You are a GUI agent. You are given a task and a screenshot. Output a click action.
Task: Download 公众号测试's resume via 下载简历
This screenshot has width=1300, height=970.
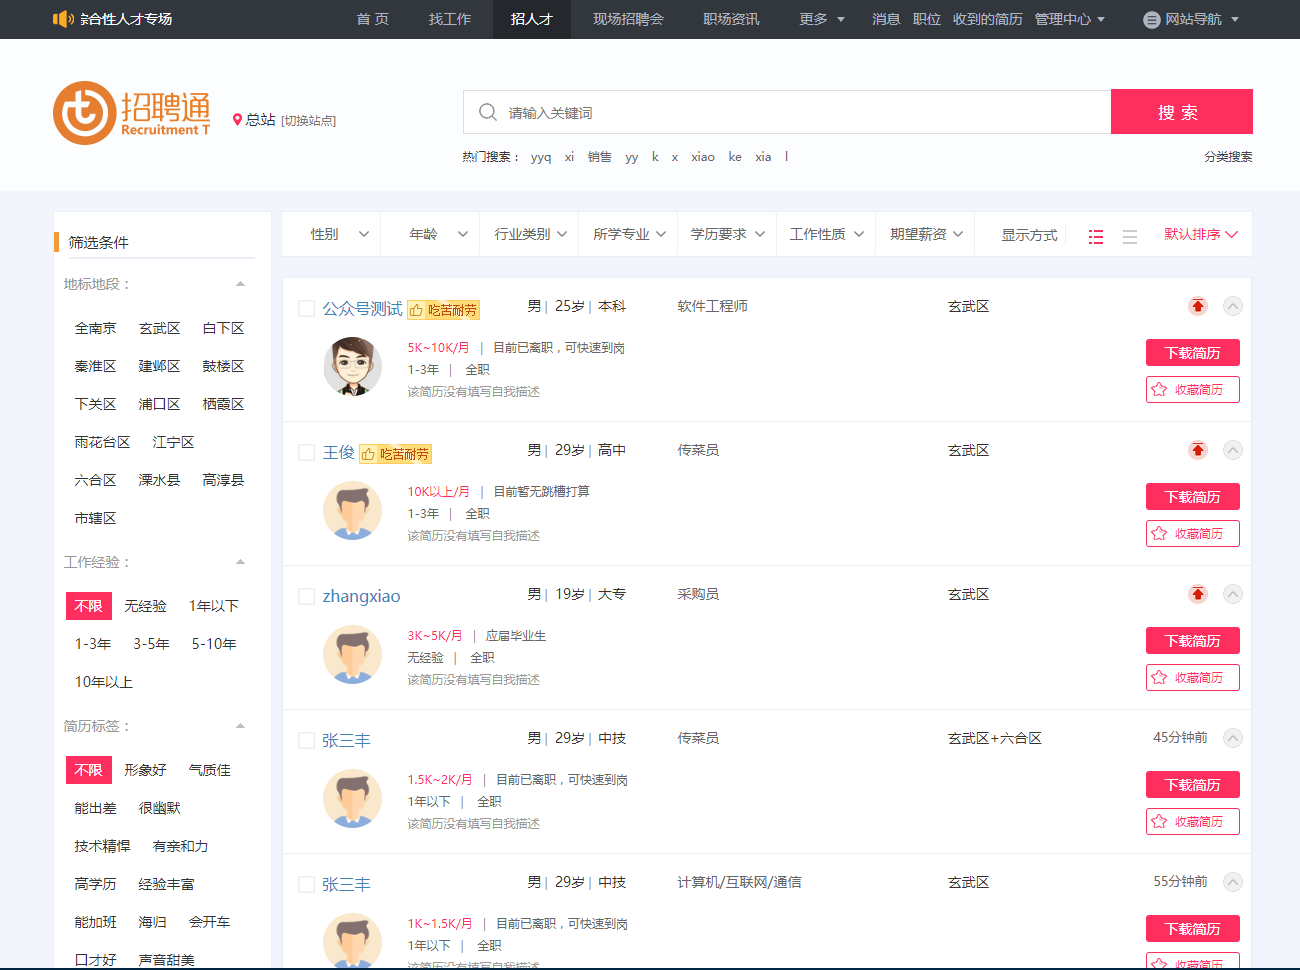coord(1192,353)
